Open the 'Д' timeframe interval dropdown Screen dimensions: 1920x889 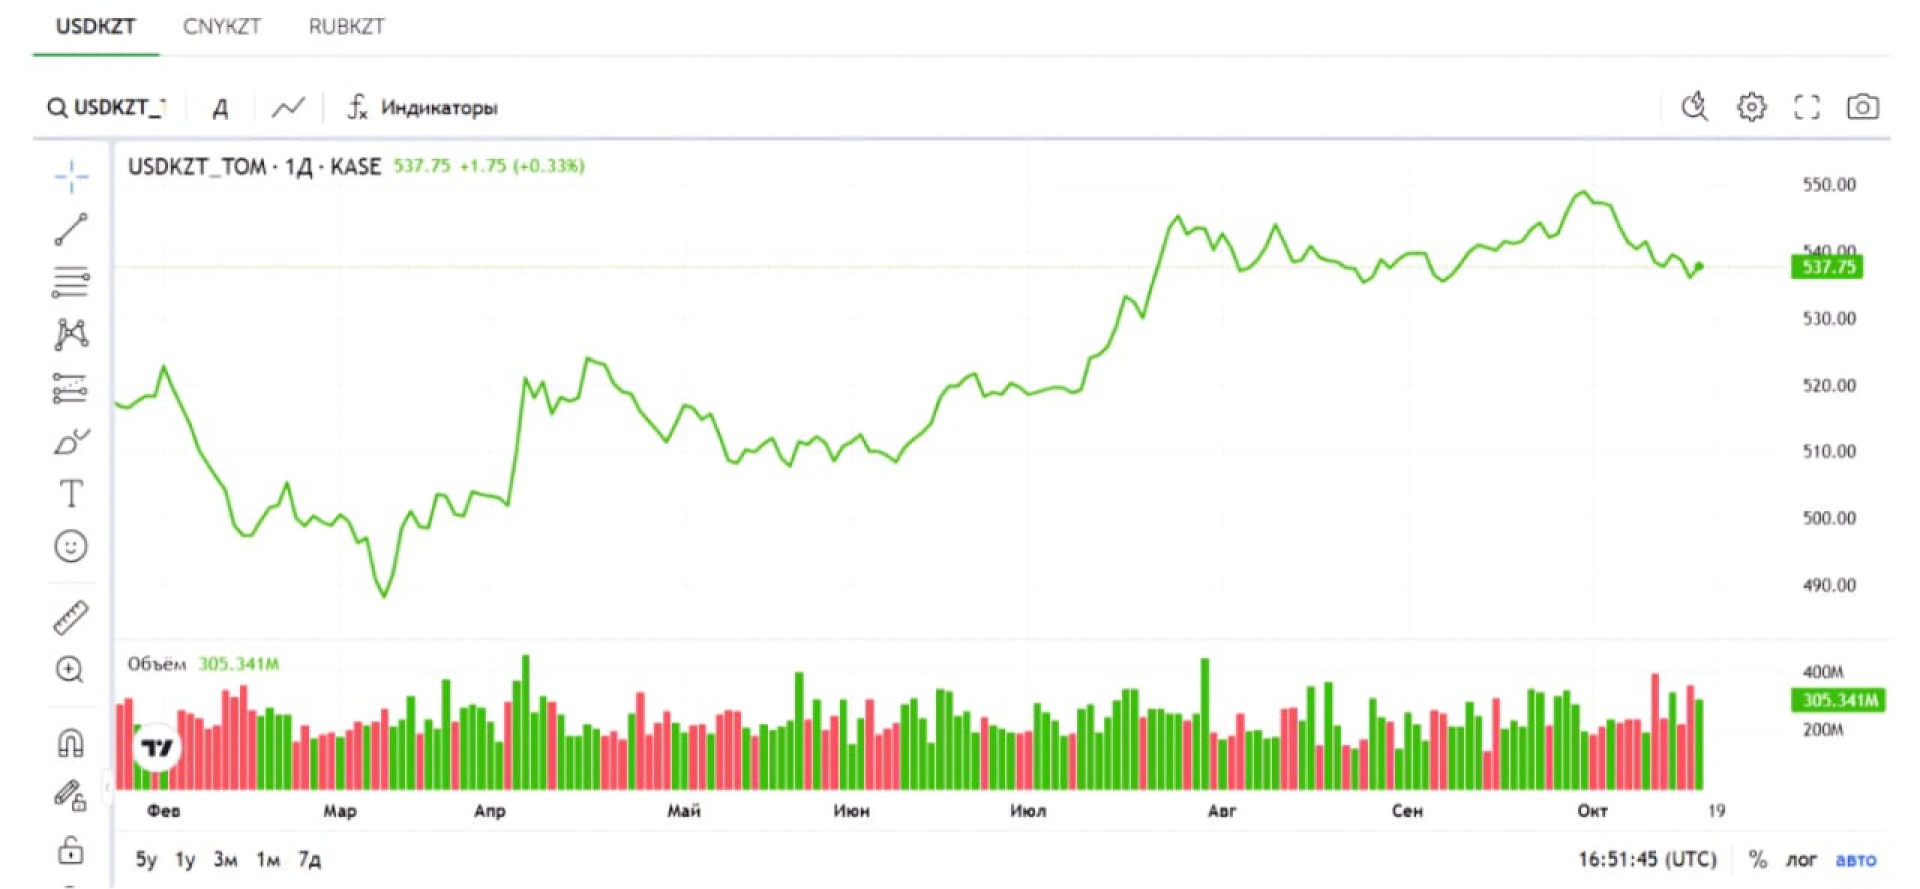pos(220,108)
